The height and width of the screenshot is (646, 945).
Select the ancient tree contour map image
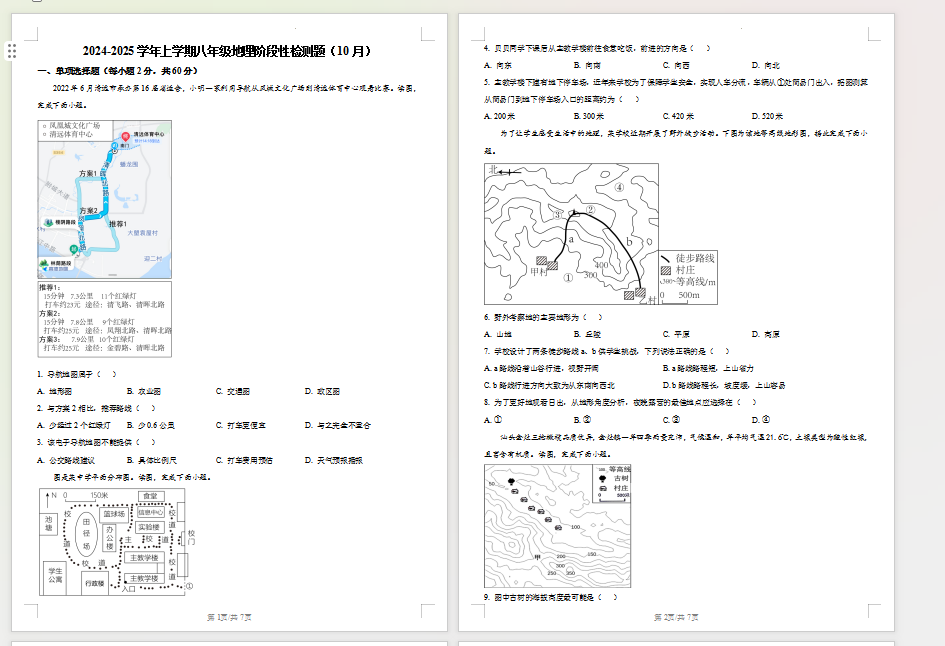tap(557, 525)
